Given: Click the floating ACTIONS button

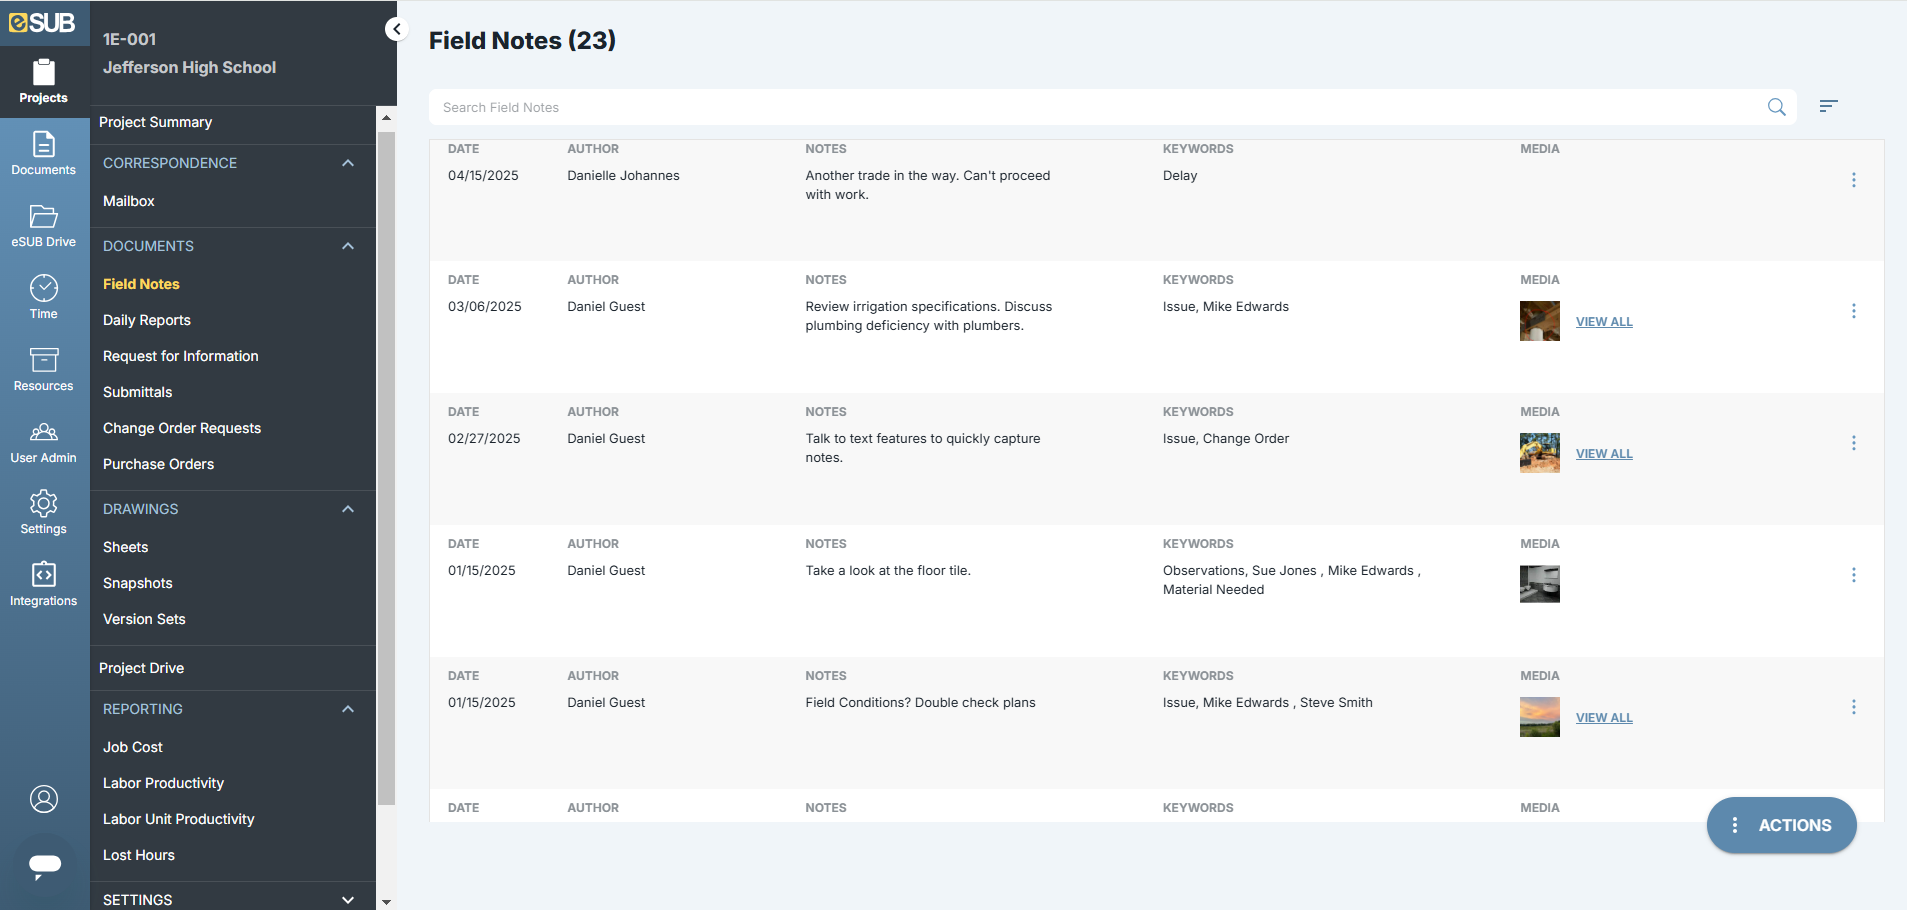Looking at the screenshot, I should pyautogui.click(x=1781, y=825).
